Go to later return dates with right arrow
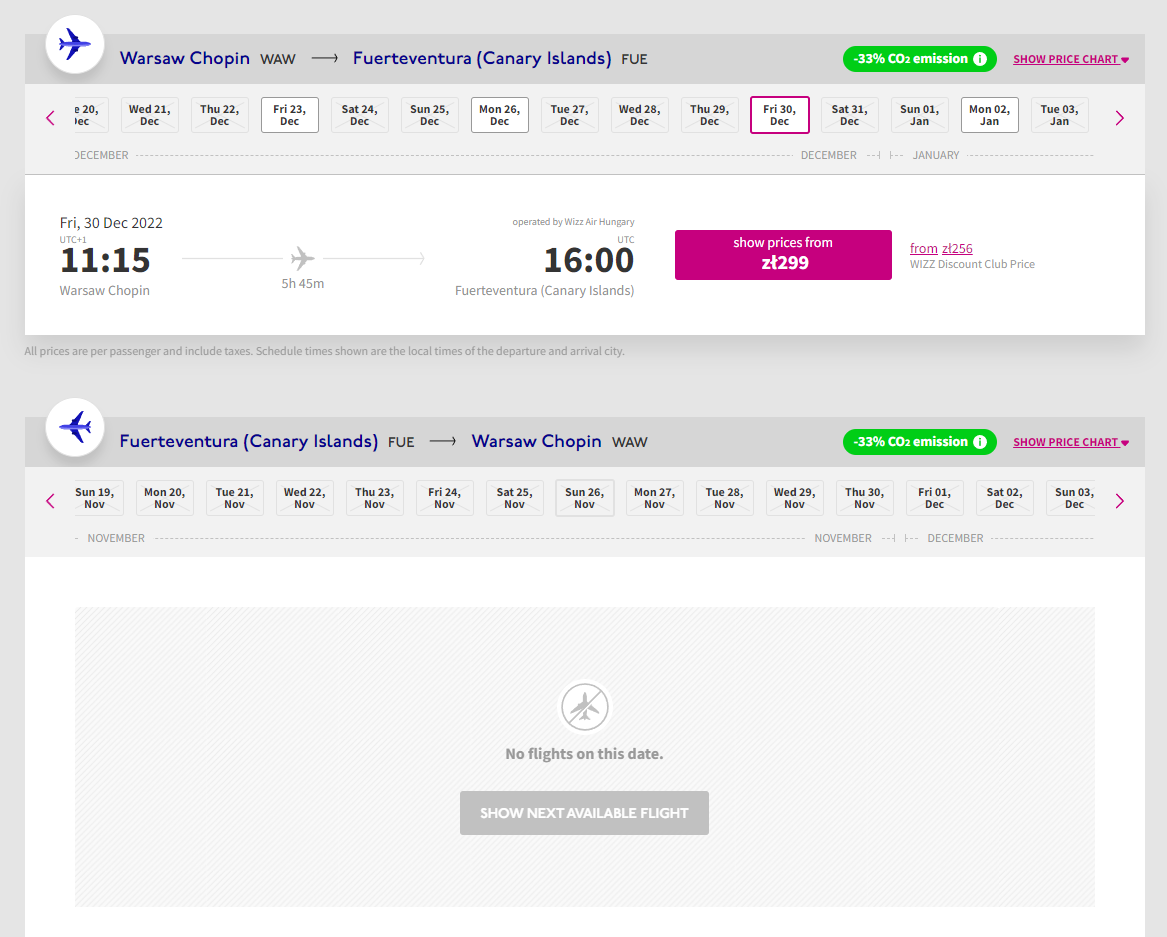Screen dimensions: 1167x937 coord(1119,501)
